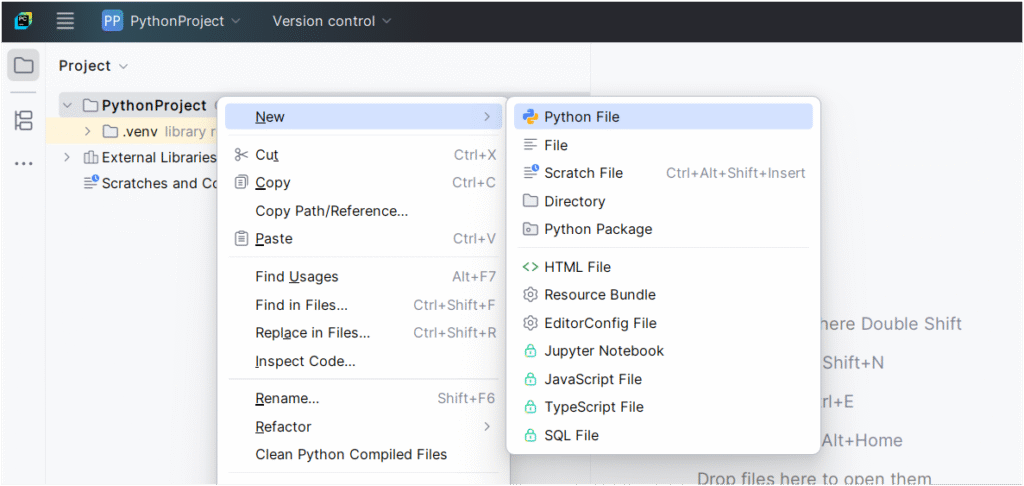Click the SQL File lock icon
This screenshot has width=1024, height=486.
(530, 435)
